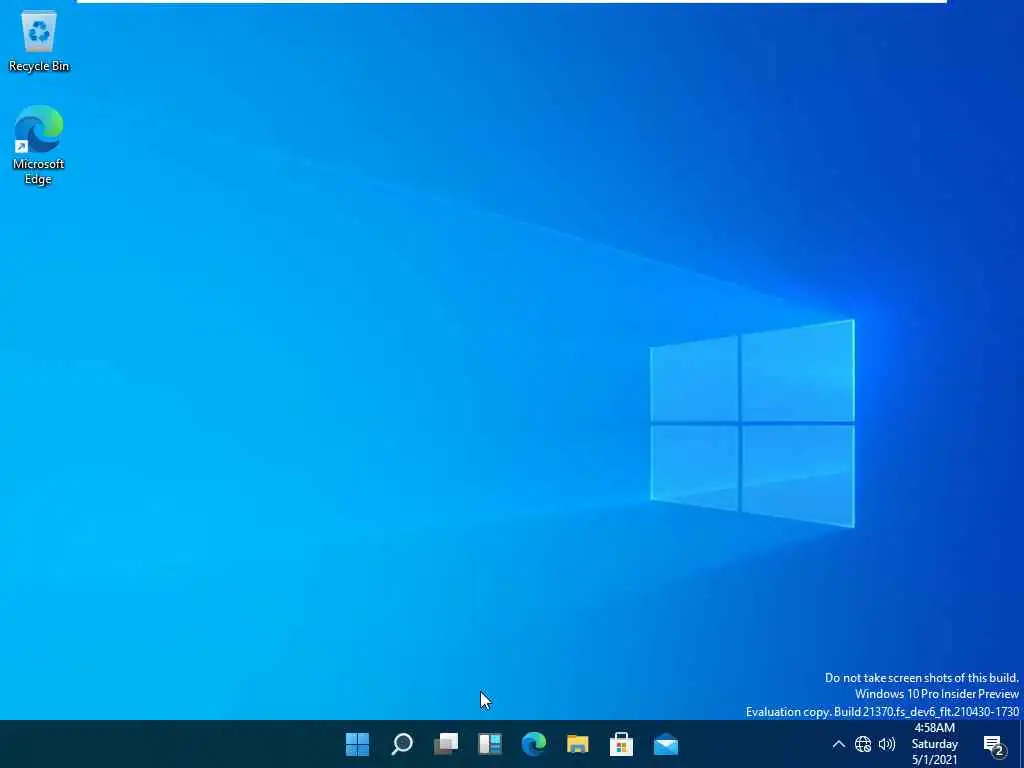The image size is (1024, 768).
Task: Open Microsoft Store from taskbar
Action: tap(621, 744)
